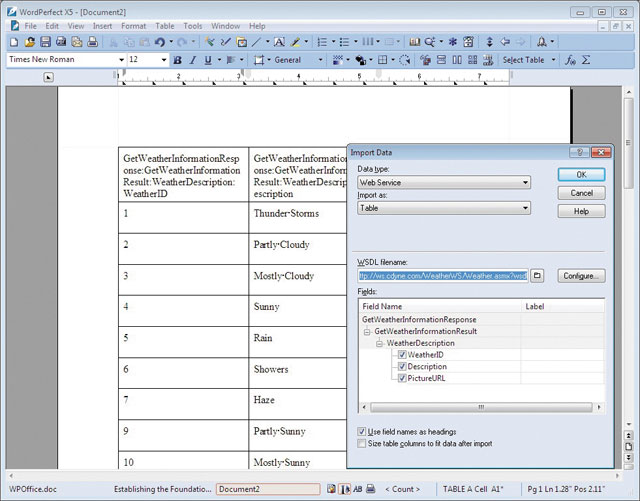Open the Table menu
This screenshot has height=501, width=640.
coord(165,26)
